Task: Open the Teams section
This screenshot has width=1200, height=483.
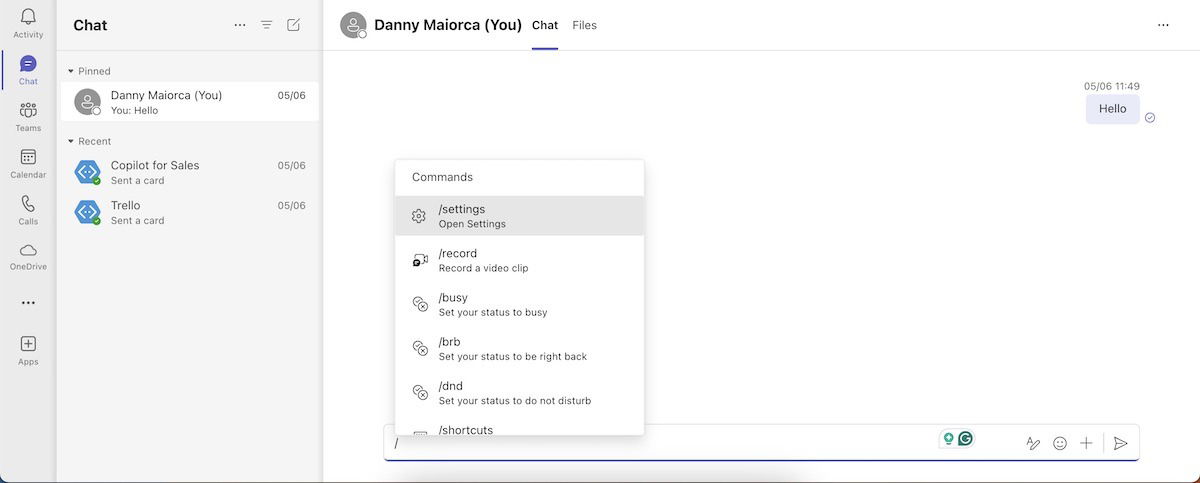Action: [28, 116]
